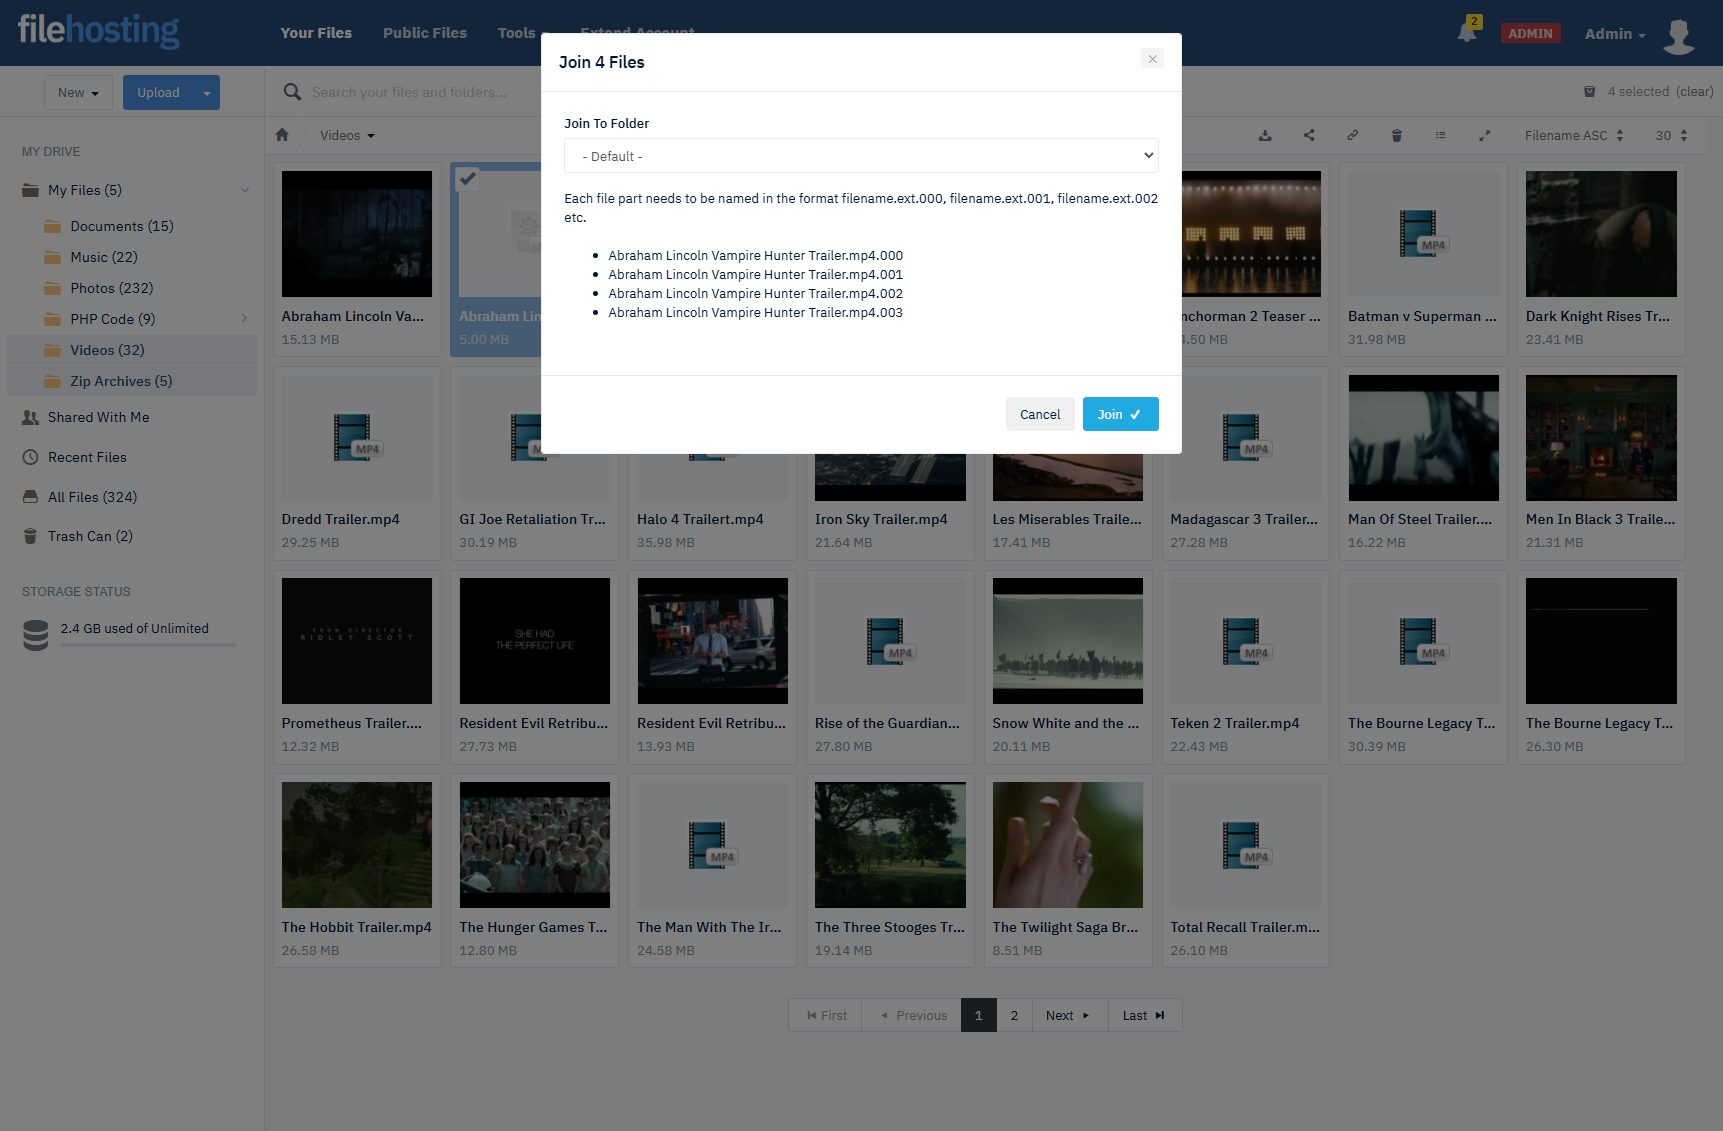Click the share icon in toolbar
This screenshot has height=1131, width=1723.
(1309, 135)
